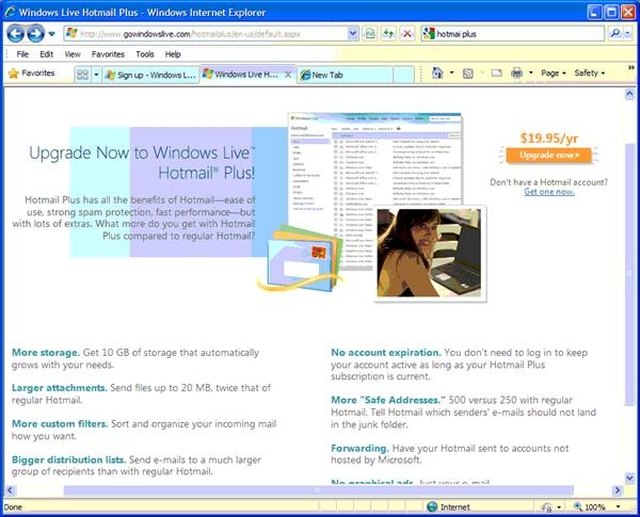Click the envelope mail graphic
This screenshot has height=517, width=640.
tap(300, 259)
